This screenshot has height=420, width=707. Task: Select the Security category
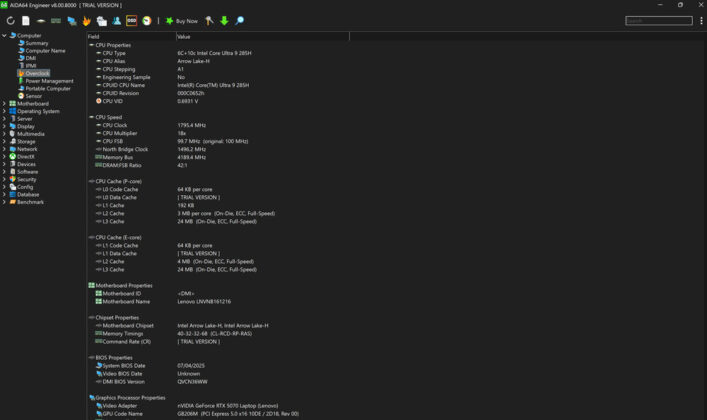pyautogui.click(x=23, y=179)
